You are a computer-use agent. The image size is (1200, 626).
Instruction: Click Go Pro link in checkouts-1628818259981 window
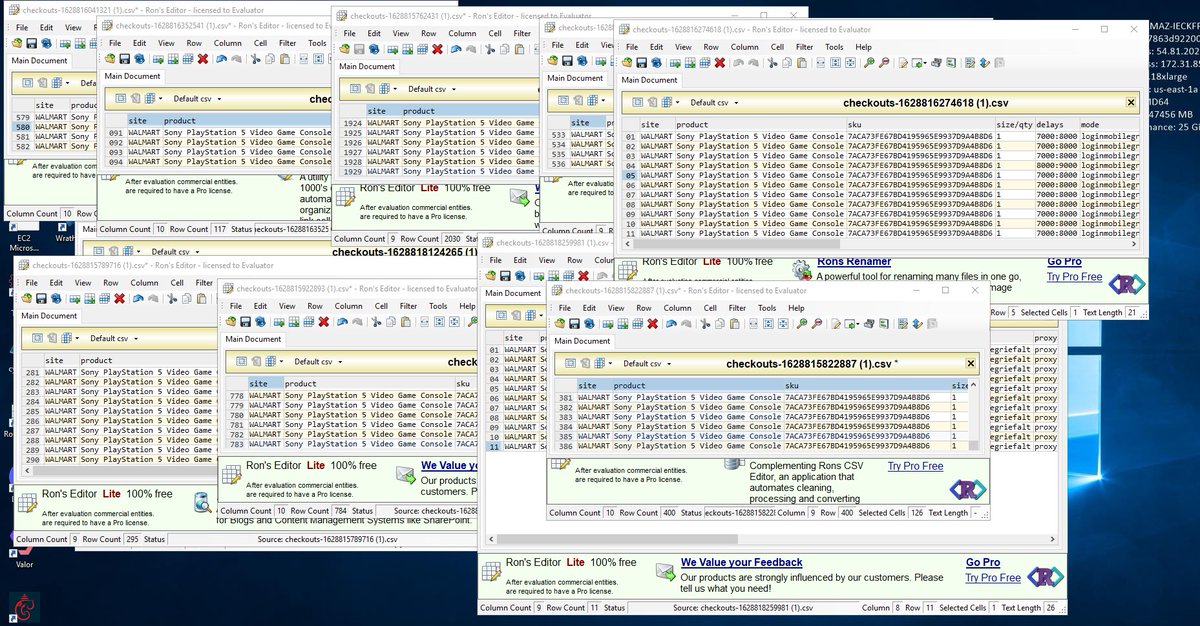pyautogui.click(x=982, y=562)
